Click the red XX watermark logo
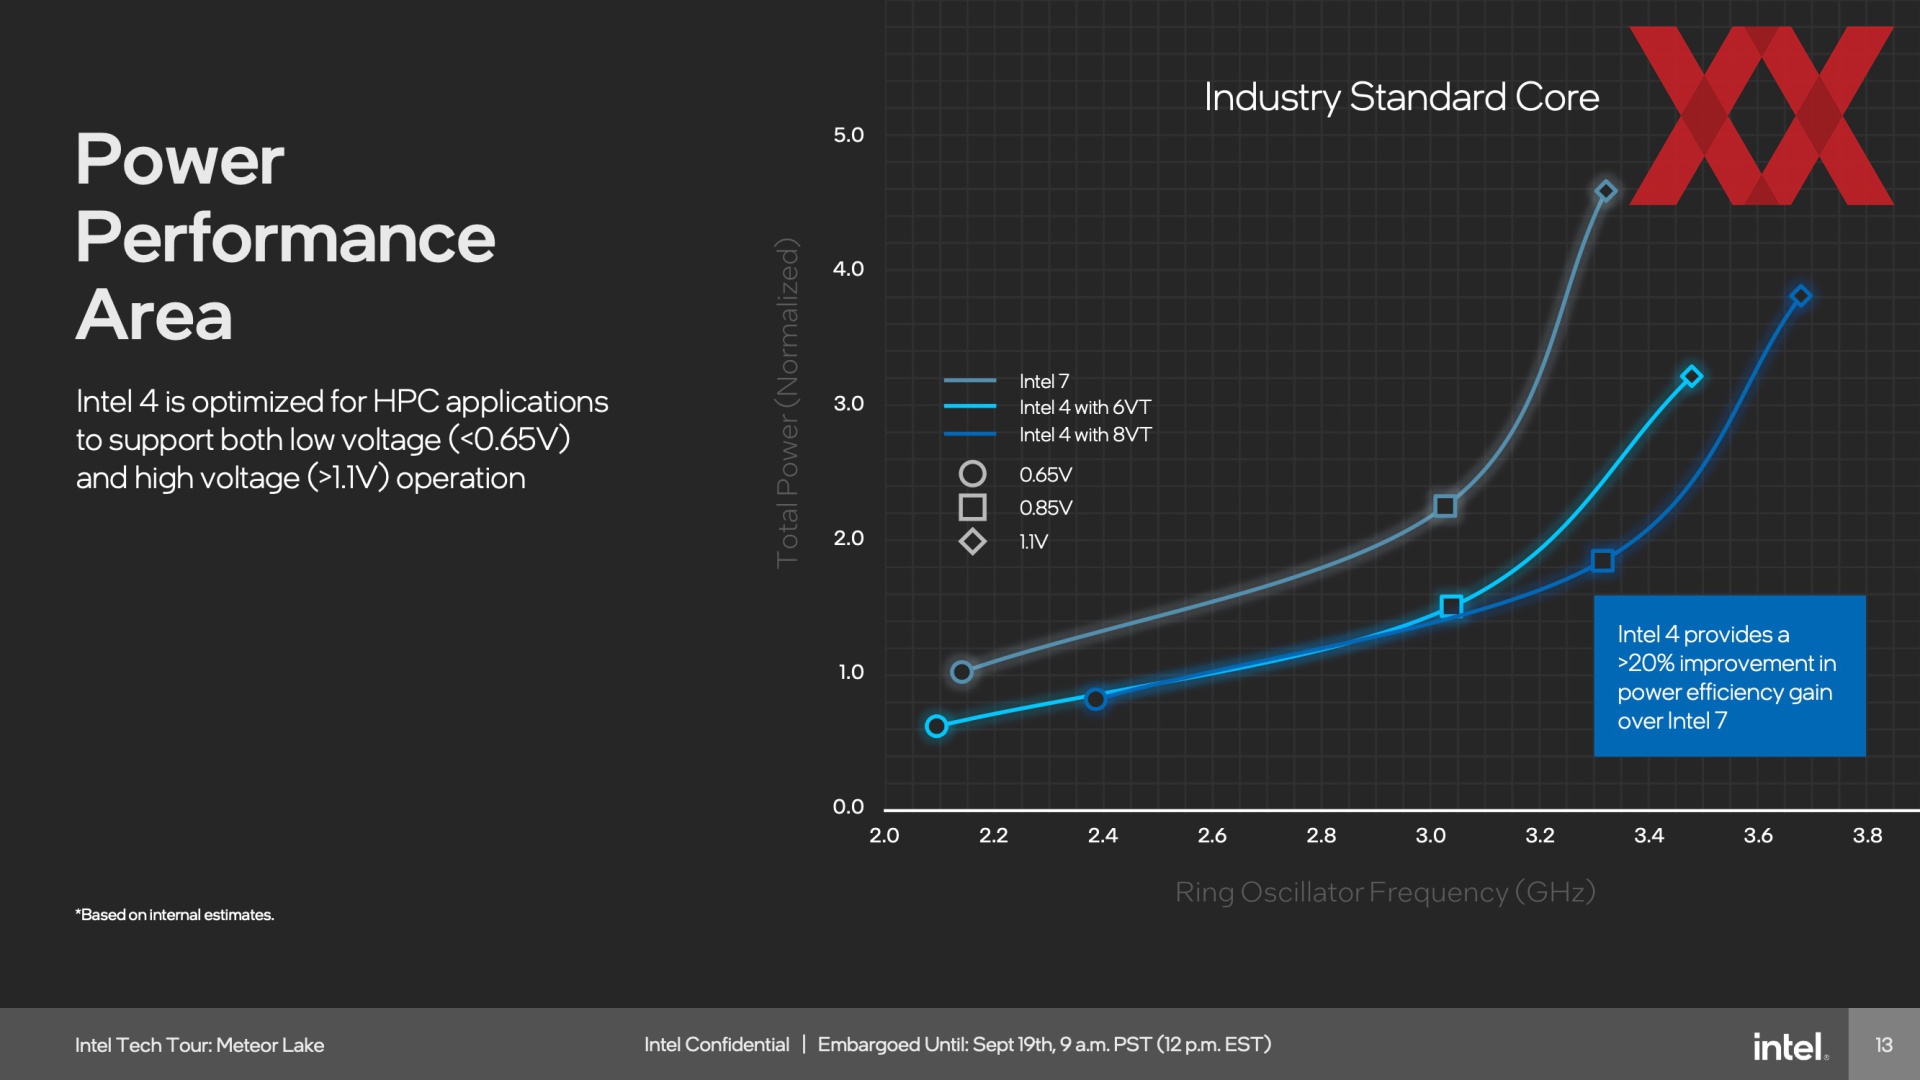 point(1761,116)
